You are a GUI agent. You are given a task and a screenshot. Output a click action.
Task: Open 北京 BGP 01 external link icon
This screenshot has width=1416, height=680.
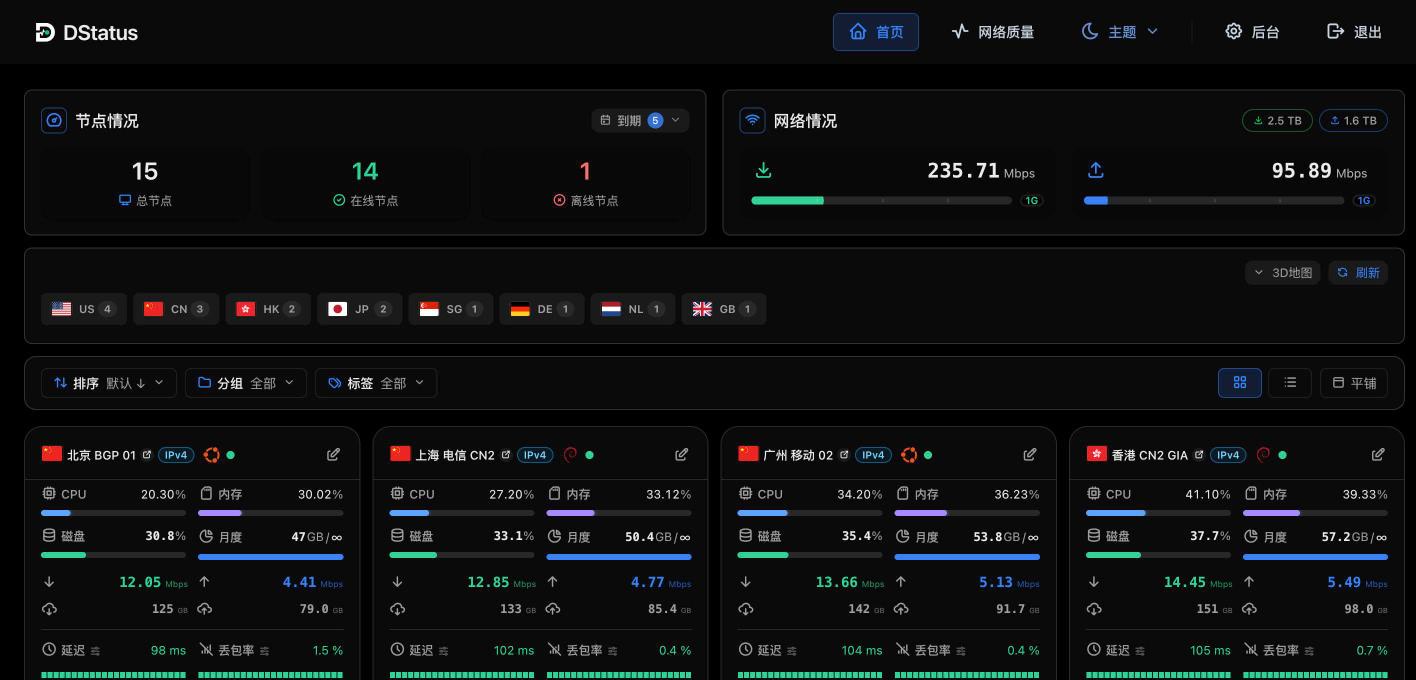click(147, 454)
